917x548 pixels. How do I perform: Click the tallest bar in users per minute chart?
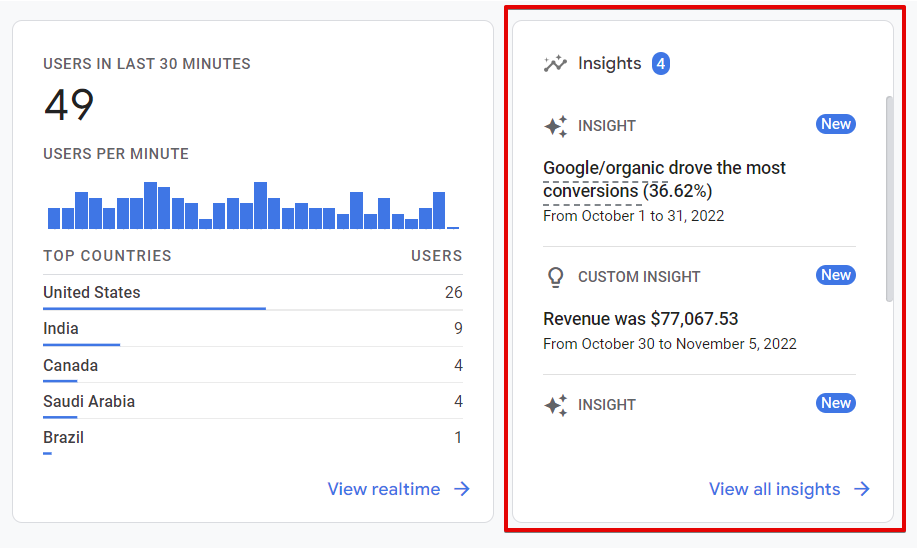(150, 205)
